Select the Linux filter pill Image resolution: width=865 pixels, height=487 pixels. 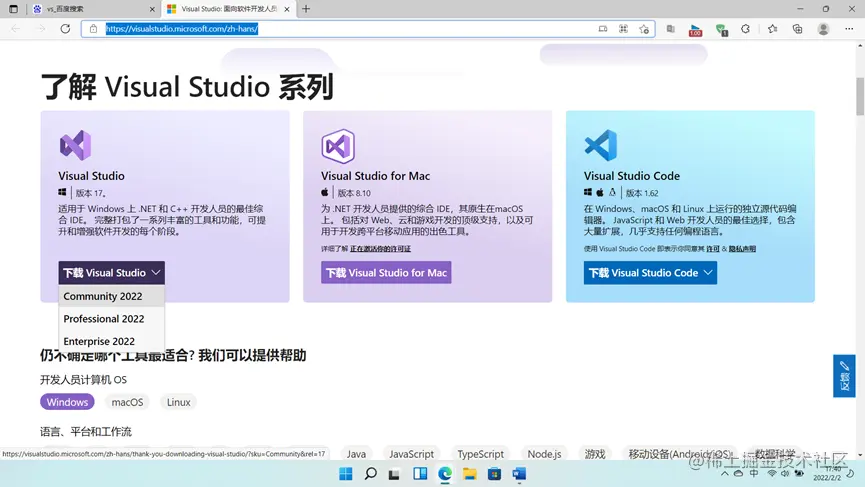click(179, 402)
